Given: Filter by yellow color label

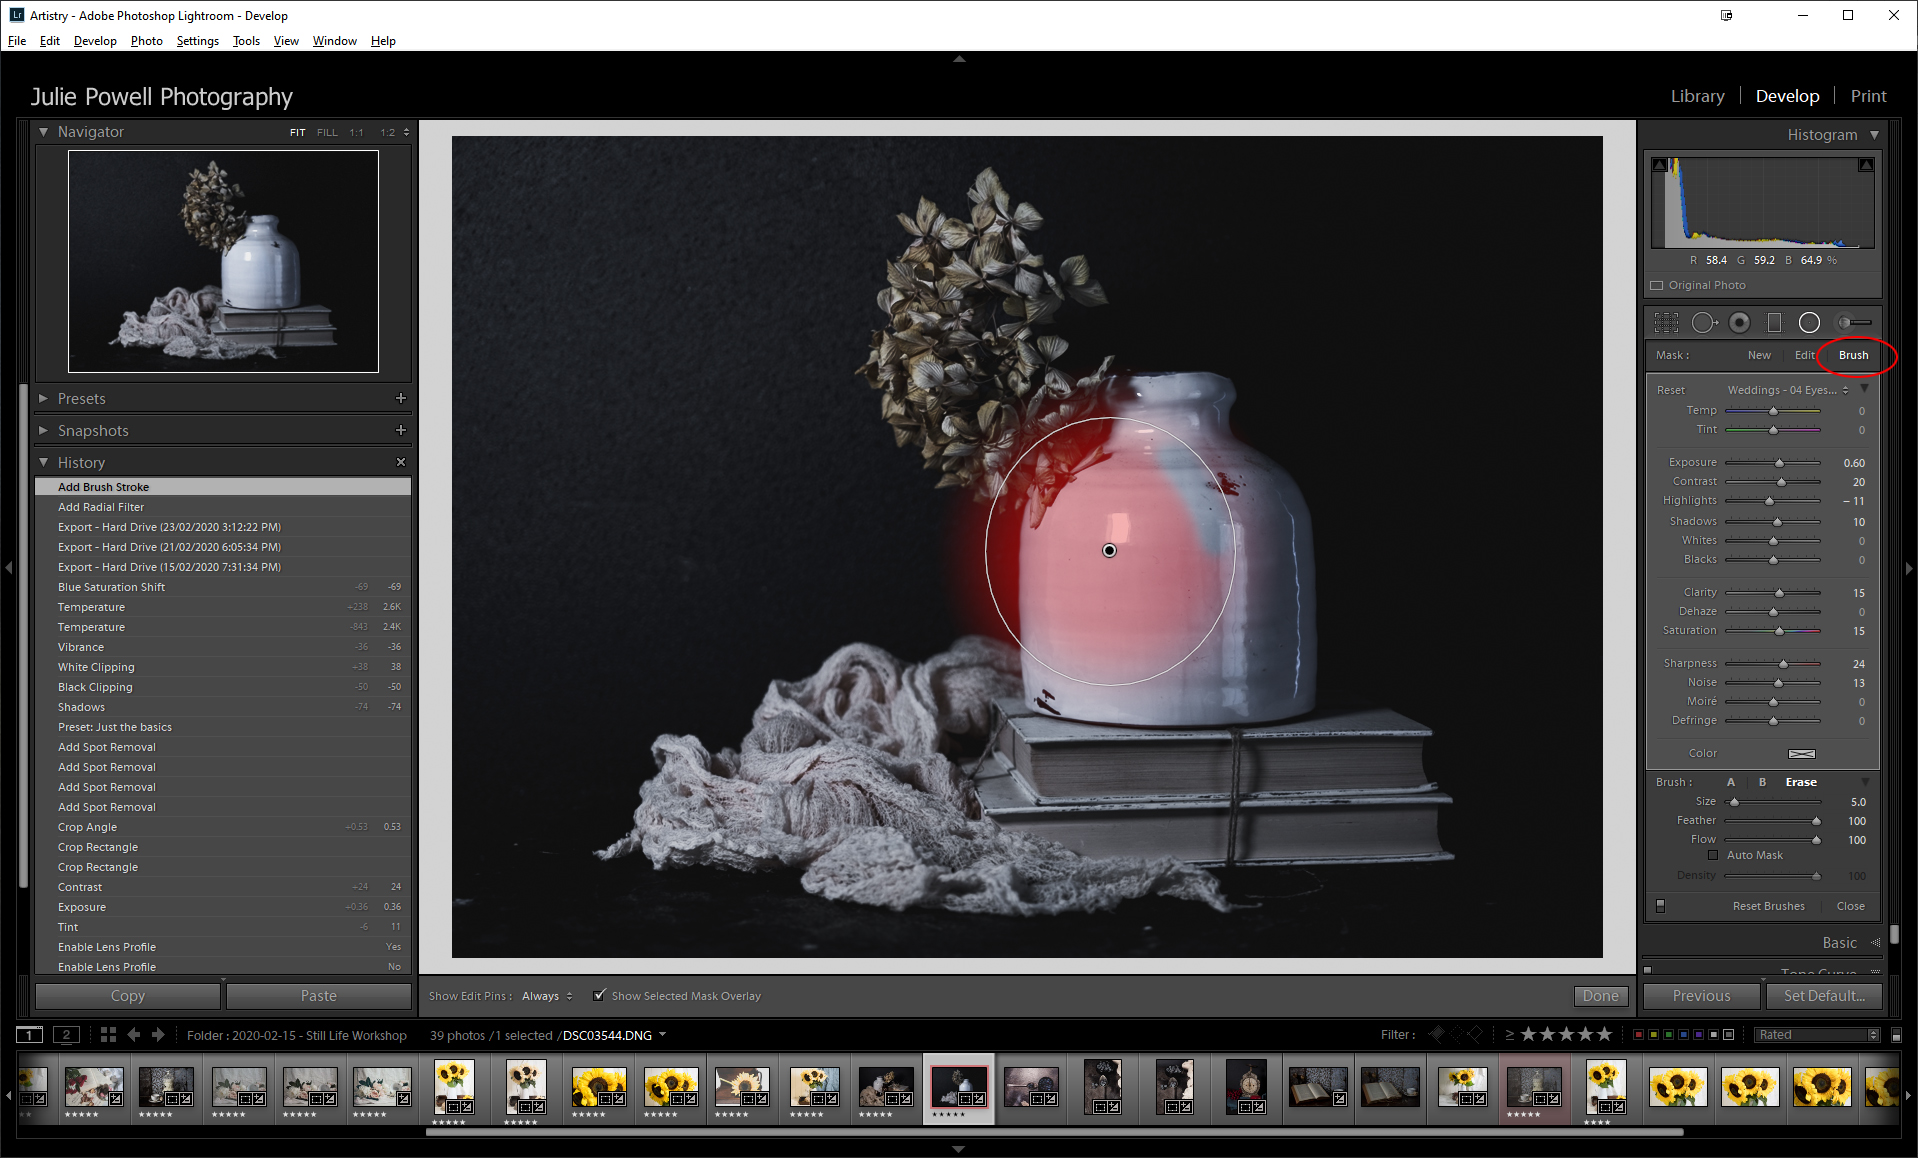Looking at the screenshot, I should [x=1653, y=1035].
